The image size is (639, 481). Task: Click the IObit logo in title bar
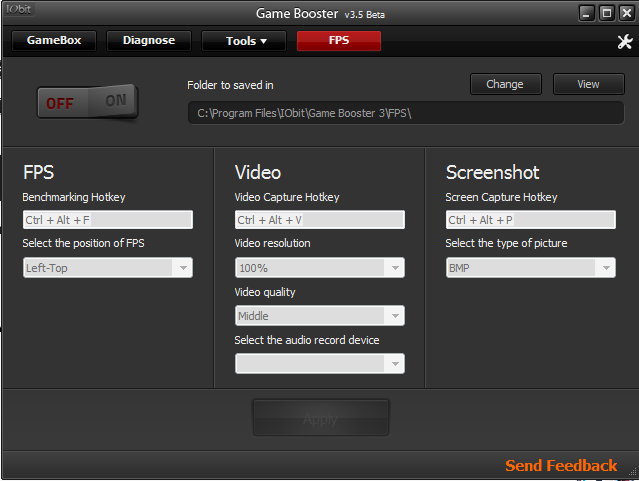point(19,9)
